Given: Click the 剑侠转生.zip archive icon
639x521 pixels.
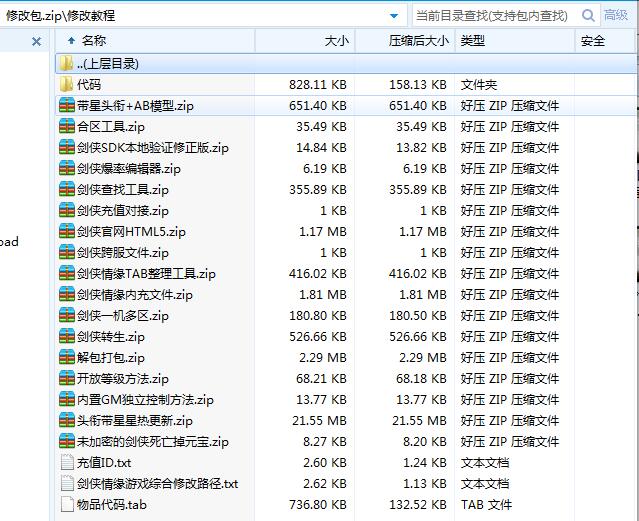Looking at the screenshot, I should [x=67, y=337].
